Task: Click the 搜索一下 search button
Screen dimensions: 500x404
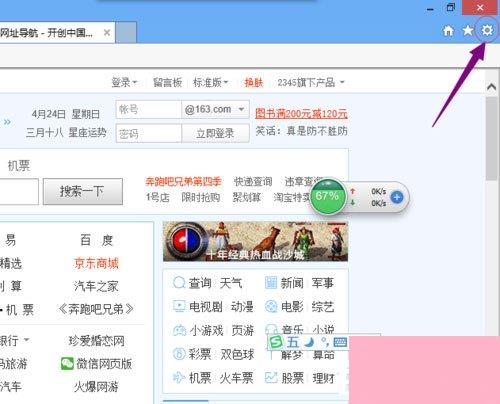Action: [83, 191]
